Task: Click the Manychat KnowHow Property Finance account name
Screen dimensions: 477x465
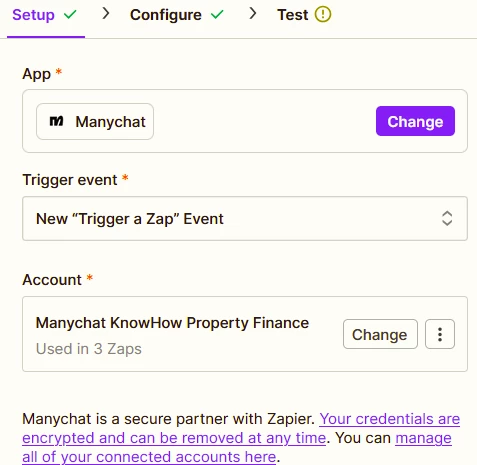Action: point(172,323)
